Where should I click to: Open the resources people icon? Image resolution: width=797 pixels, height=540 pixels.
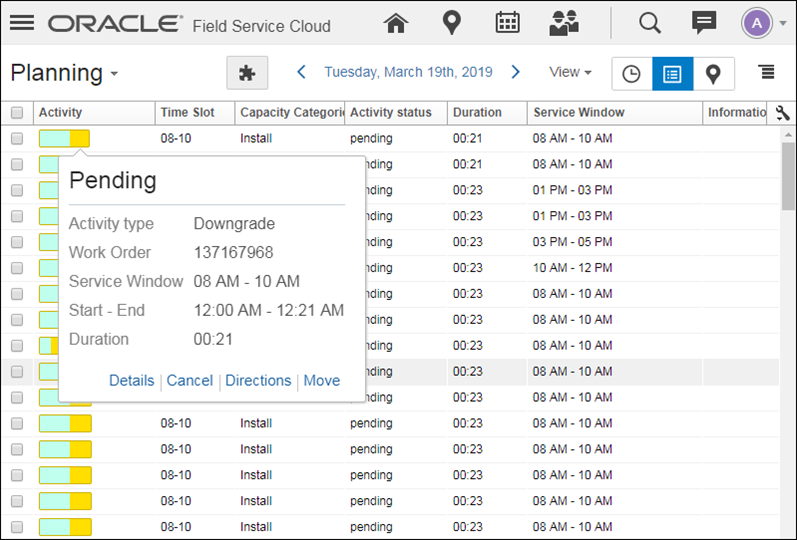pyautogui.click(x=564, y=22)
